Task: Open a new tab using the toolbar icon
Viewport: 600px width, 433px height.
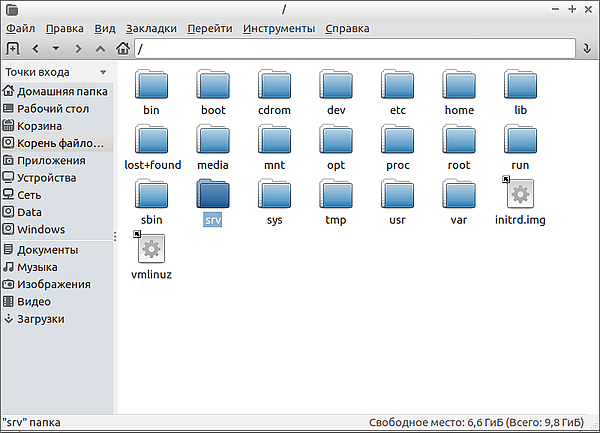Action: click(x=12, y=48)
